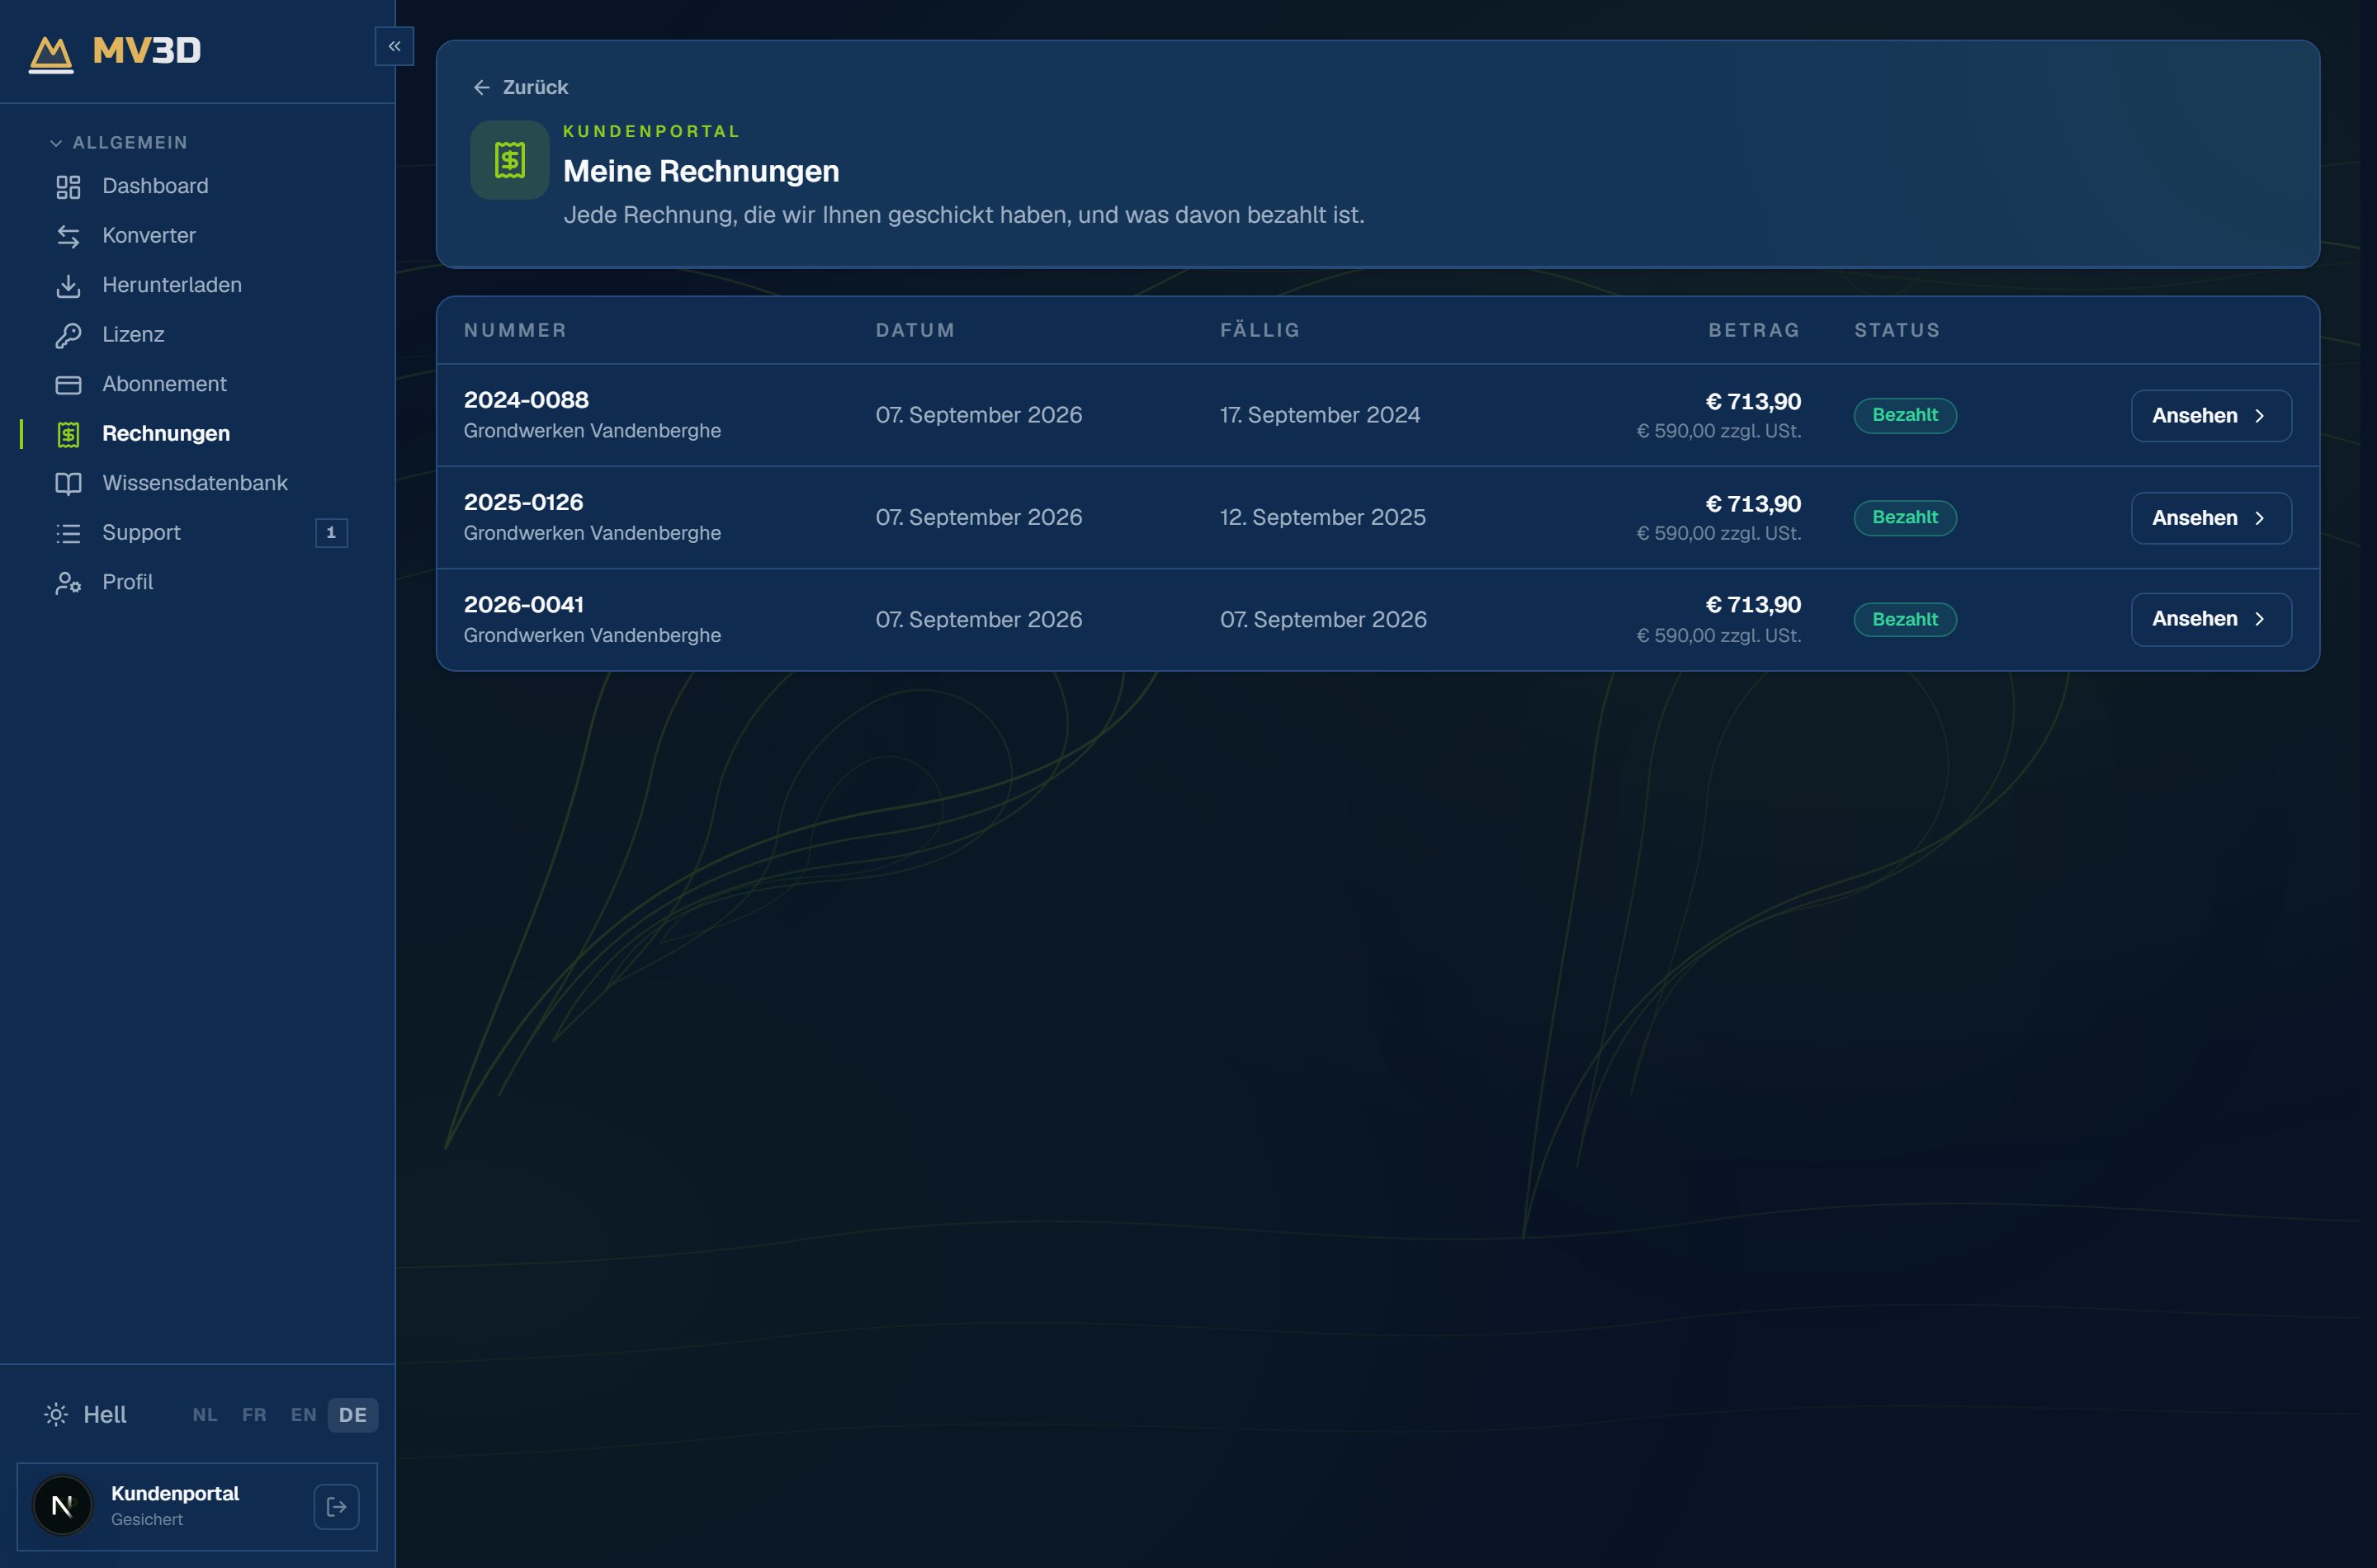Click the chevron in Ansehen for invoice 2024-0088
2377x1568 pixels.
point(2260,416)
